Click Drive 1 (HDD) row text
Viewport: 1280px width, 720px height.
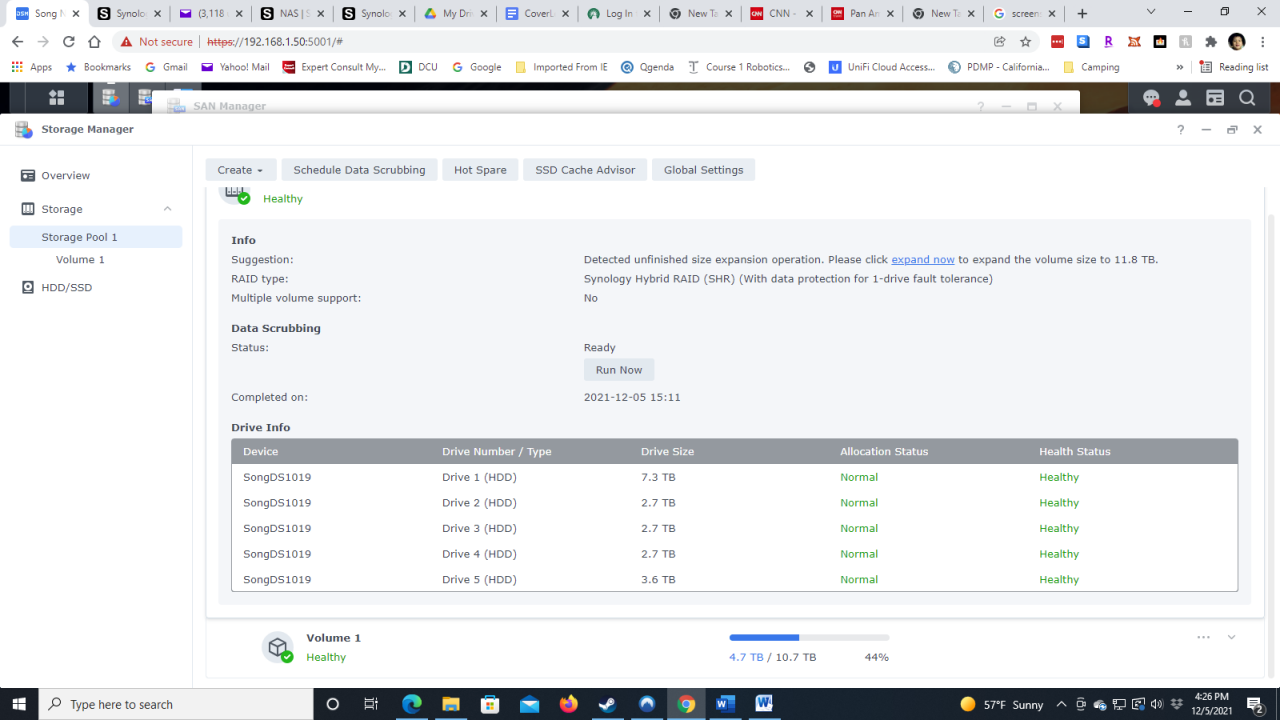pyautogui.click(x=479, y=477)
